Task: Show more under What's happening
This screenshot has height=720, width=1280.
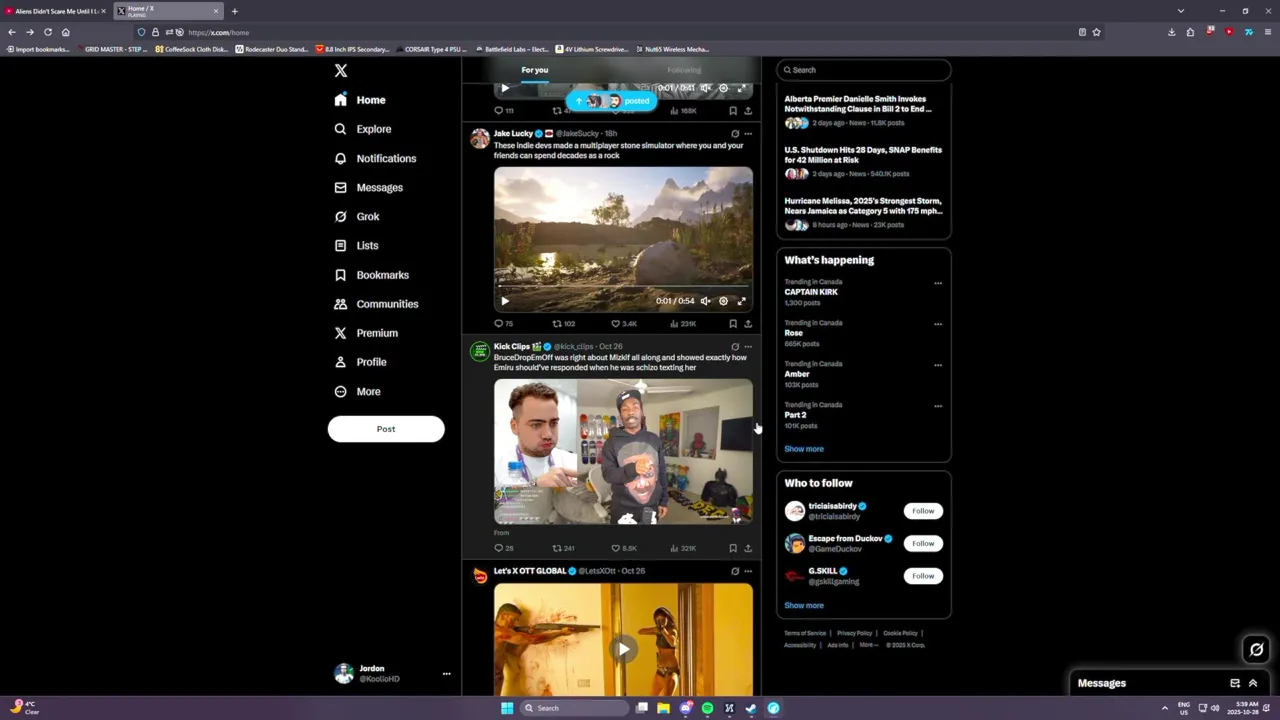Action: (804, 449)
